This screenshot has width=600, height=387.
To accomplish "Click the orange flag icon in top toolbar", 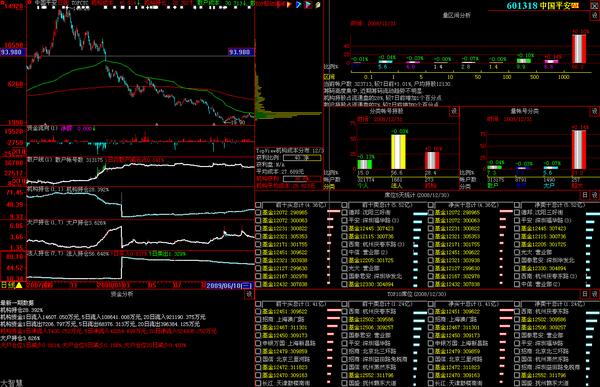I will point(289,5).
